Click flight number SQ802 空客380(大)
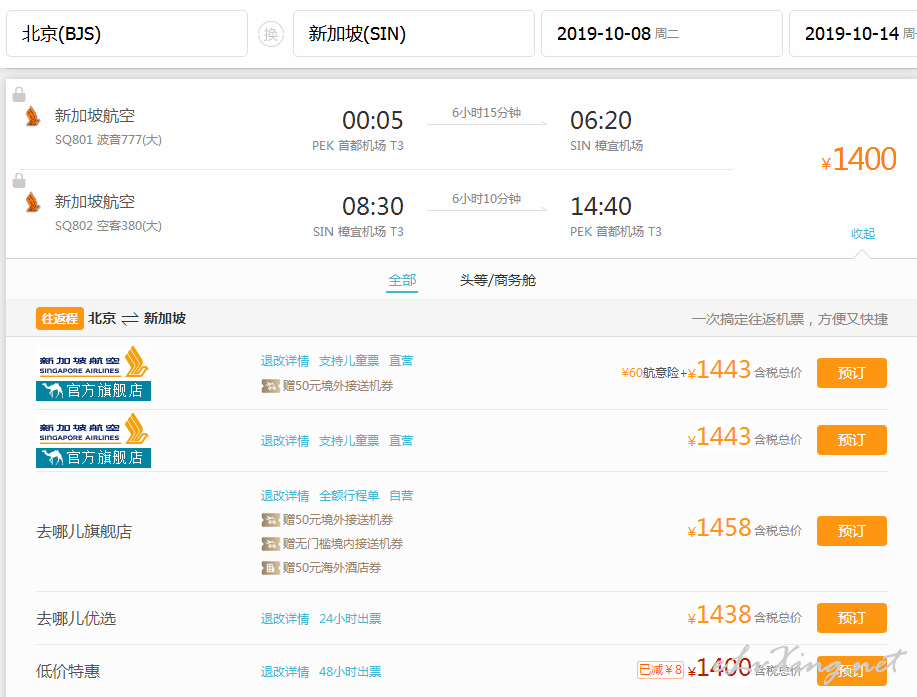The width and height of the screenshot is (917, 697). [108, 226]
